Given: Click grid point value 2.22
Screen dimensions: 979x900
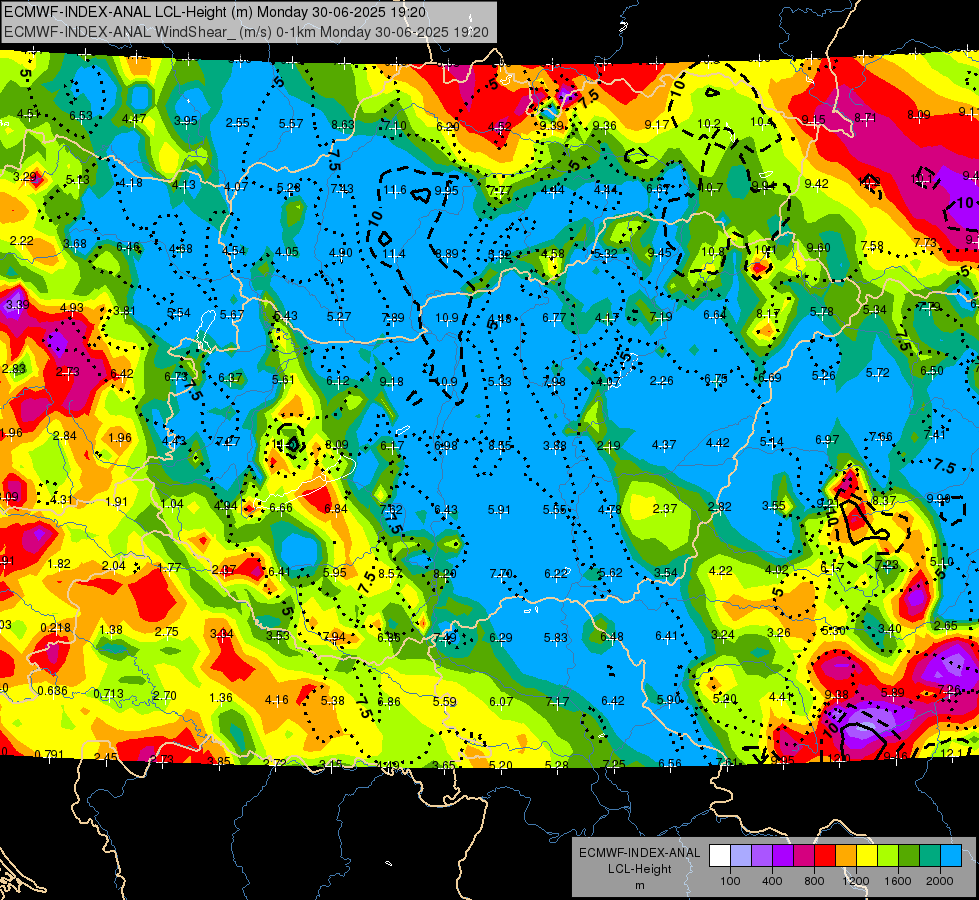Looking at the screenshot, I should point(21,241).
